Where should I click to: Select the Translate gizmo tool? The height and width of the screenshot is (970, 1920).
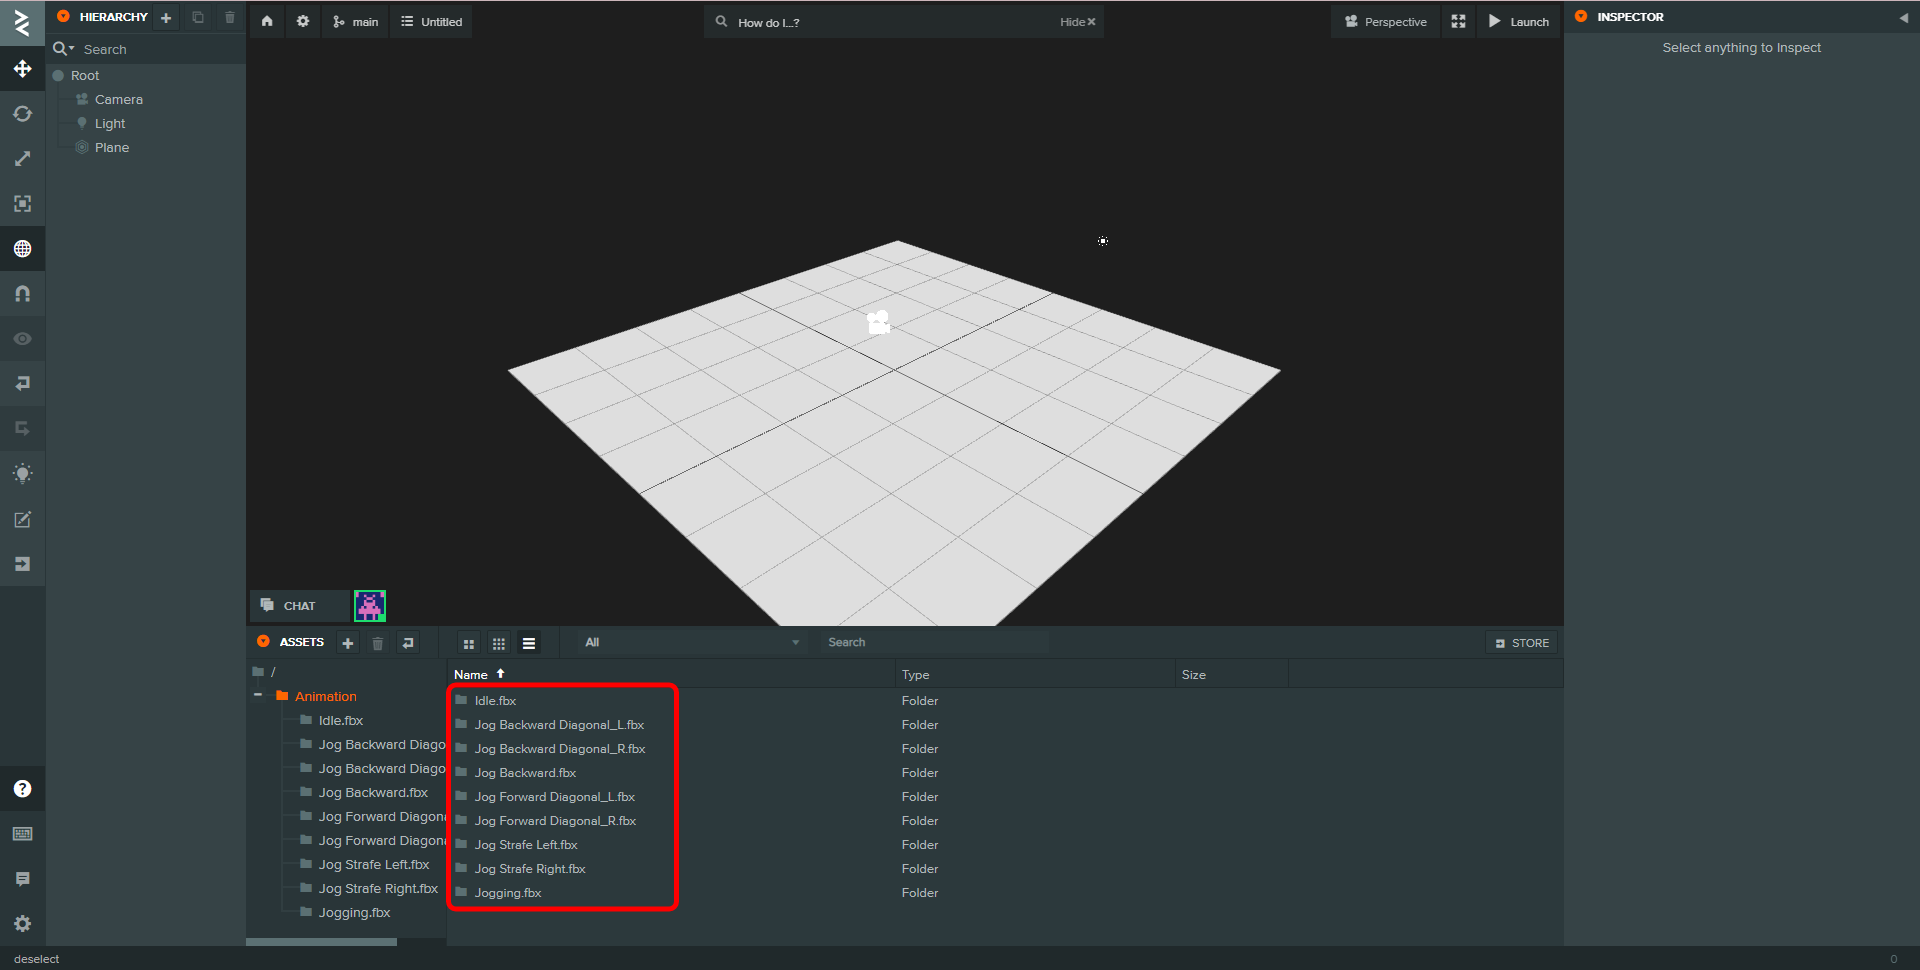(x=22, y=69)
